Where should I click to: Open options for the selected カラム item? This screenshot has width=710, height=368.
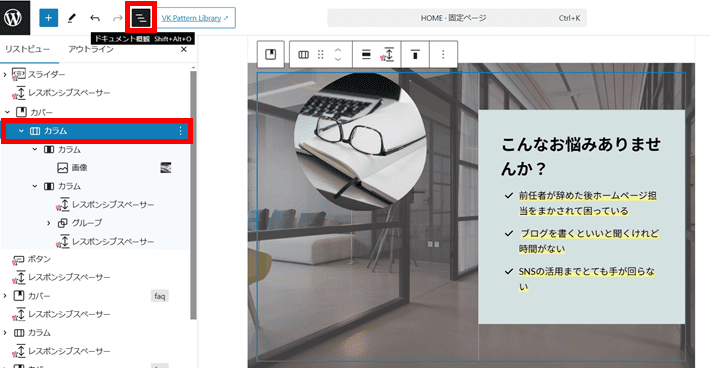(x=180, y=131)
